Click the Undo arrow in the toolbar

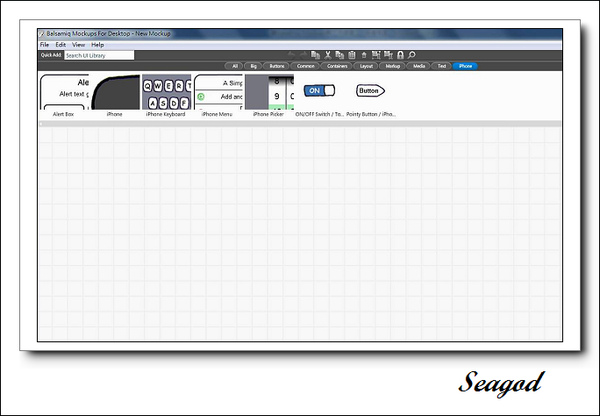pos(291,55)
